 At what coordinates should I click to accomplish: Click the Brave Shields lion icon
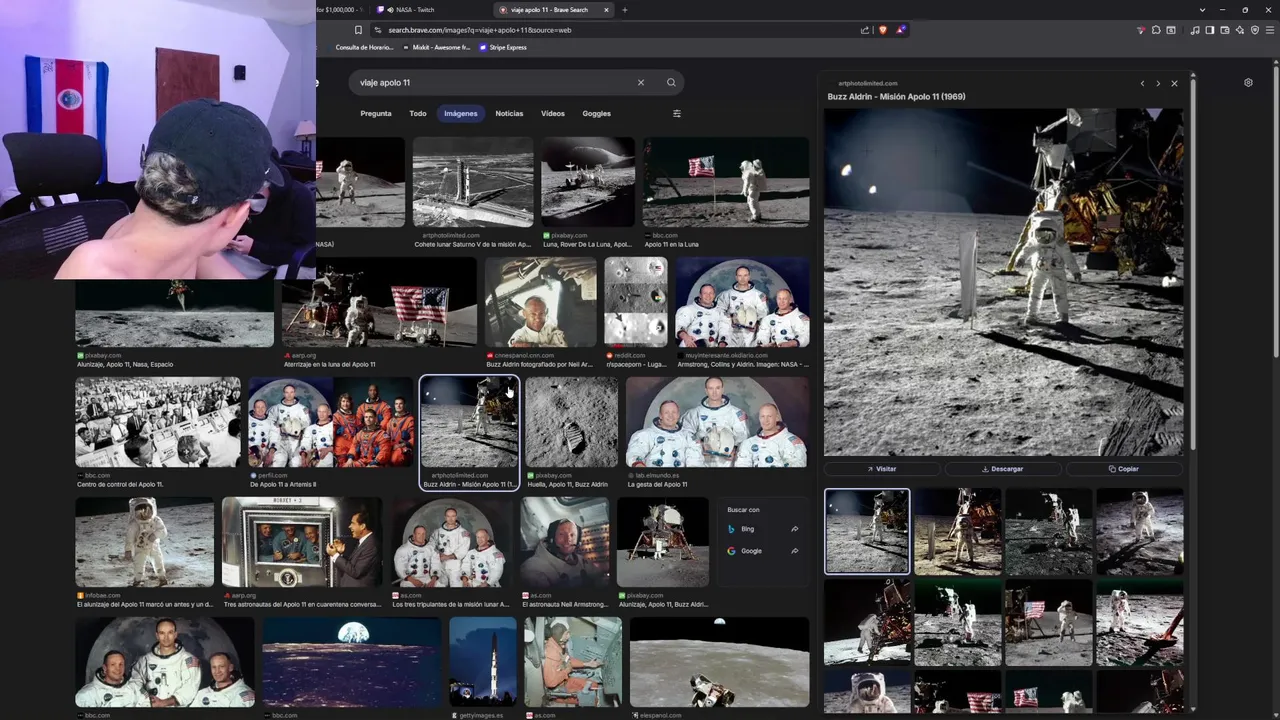coord(883,30)
